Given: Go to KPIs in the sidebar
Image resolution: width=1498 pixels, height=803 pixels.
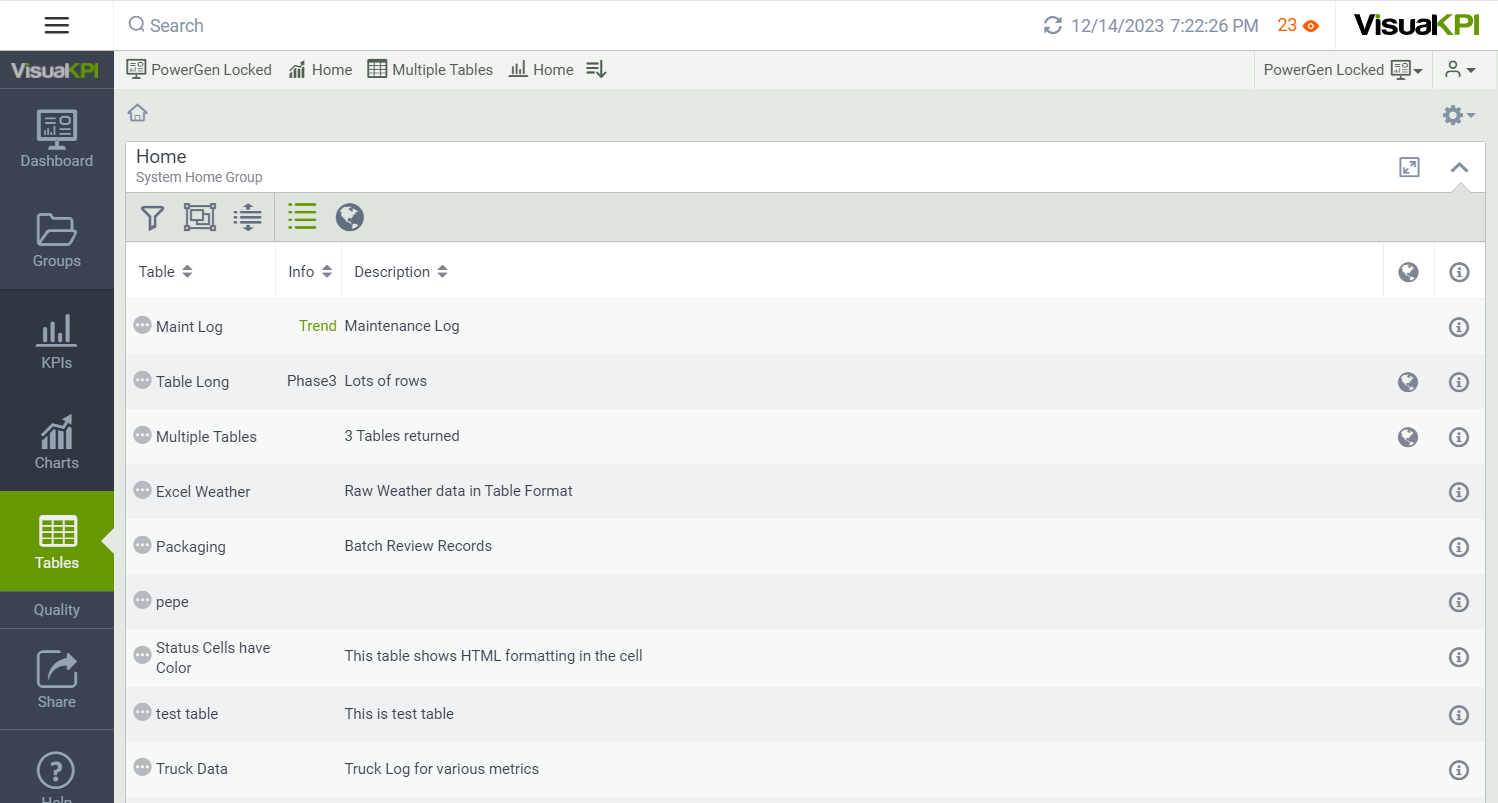Looking at the screenshot, I should [x=57, y=341].
